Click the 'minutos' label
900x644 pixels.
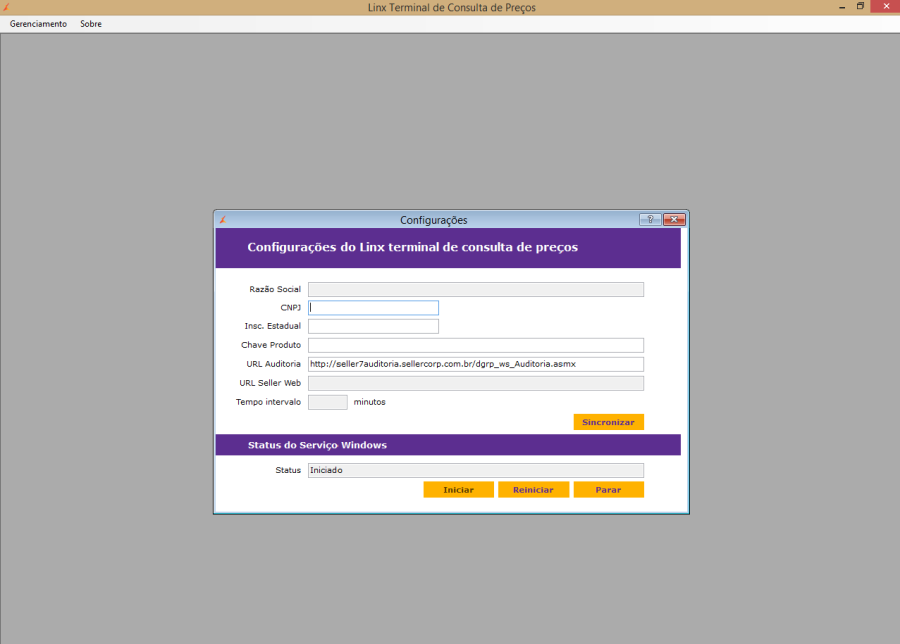tap(370, 402)
